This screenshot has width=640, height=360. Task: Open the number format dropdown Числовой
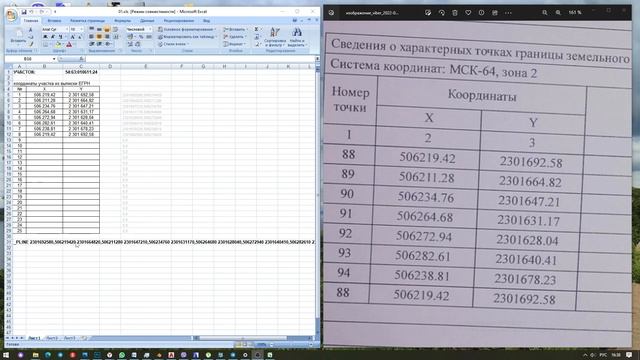point(150,29)
